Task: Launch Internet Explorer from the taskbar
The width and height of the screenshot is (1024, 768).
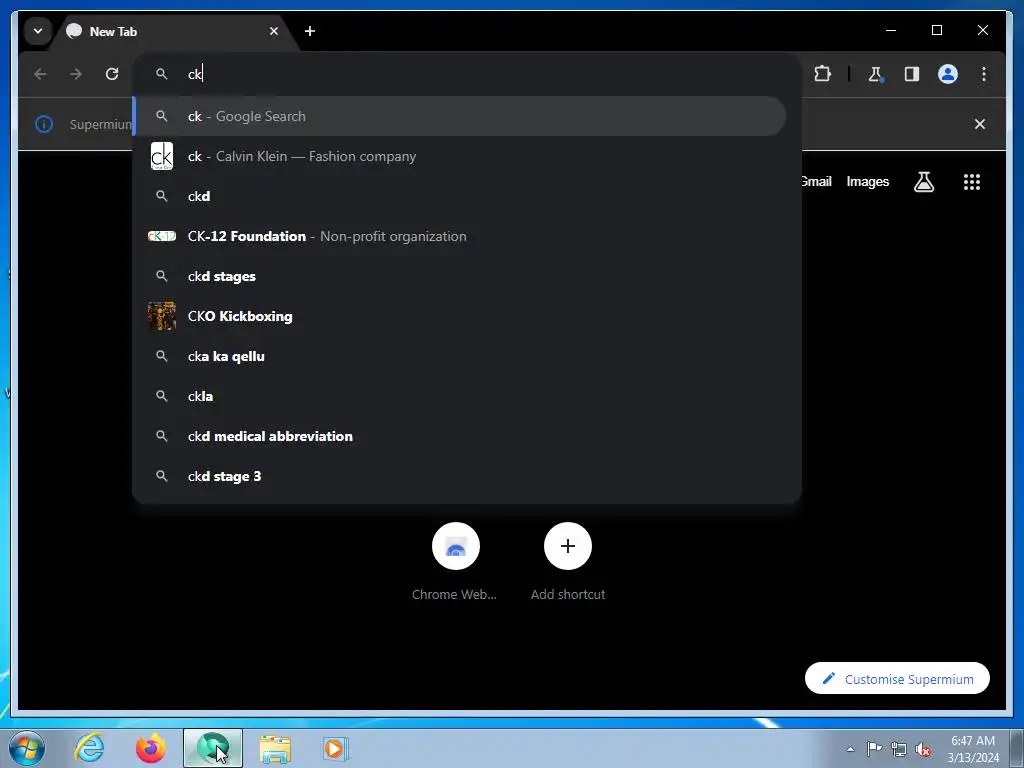Action: (x=89, y=748)
